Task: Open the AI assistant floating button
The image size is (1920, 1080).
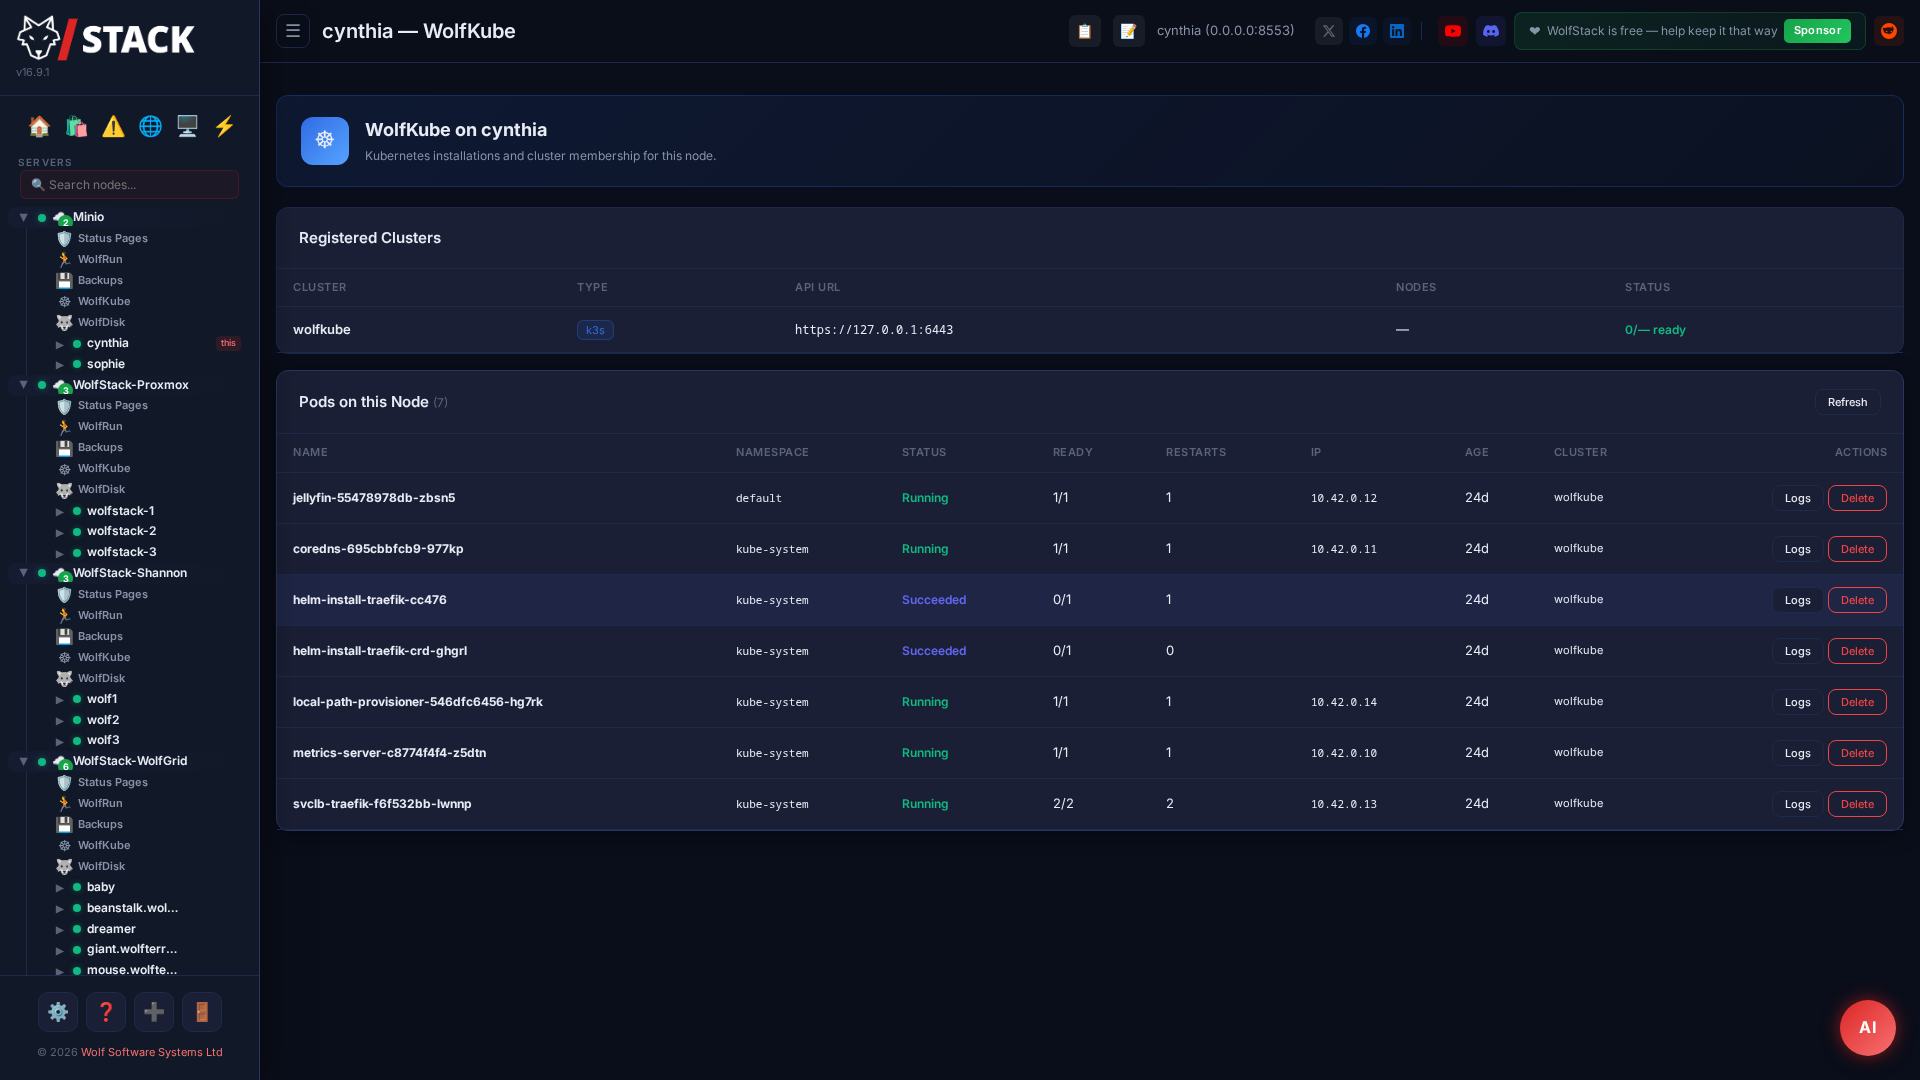Action: 1867,1027
